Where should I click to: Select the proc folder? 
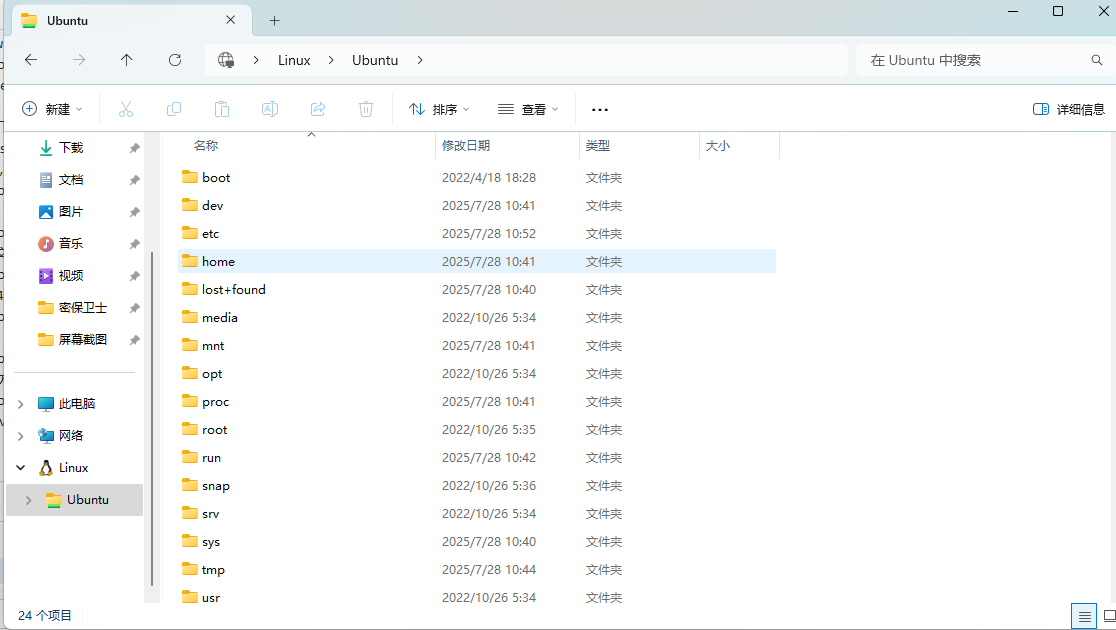coord(215,401)
